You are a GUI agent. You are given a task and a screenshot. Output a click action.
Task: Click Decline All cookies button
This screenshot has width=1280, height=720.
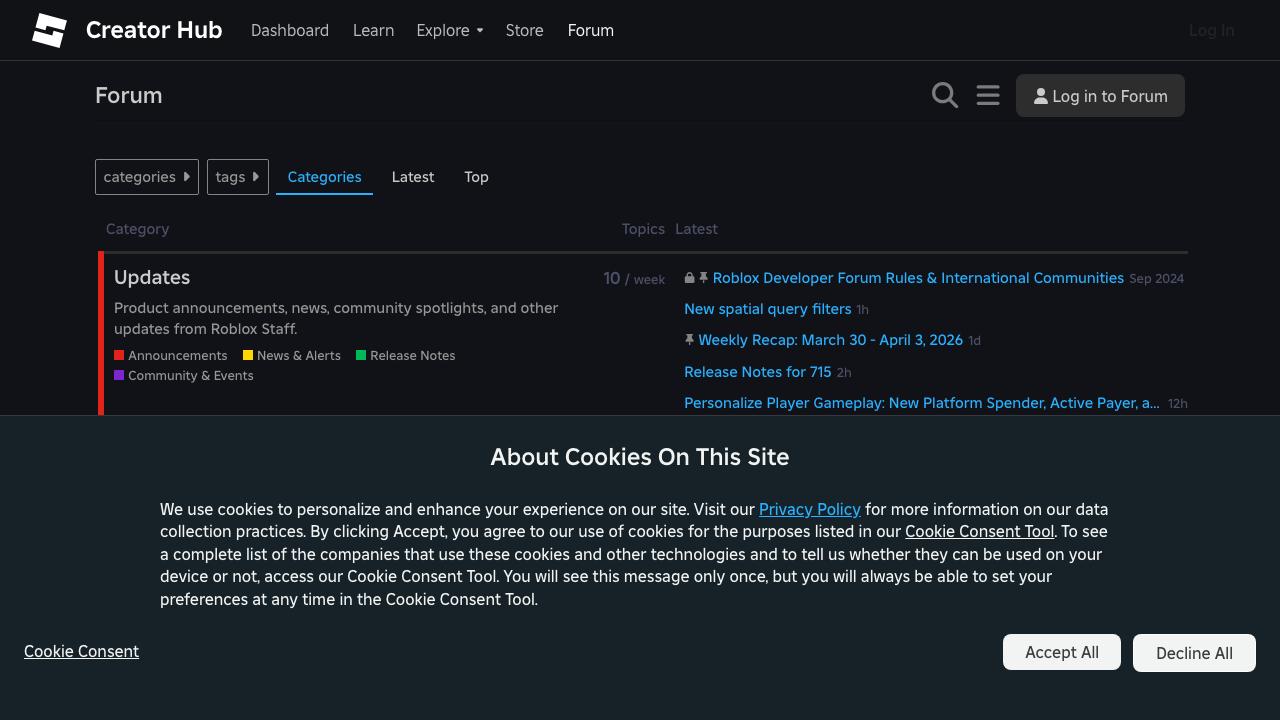tap(1194, 653)
